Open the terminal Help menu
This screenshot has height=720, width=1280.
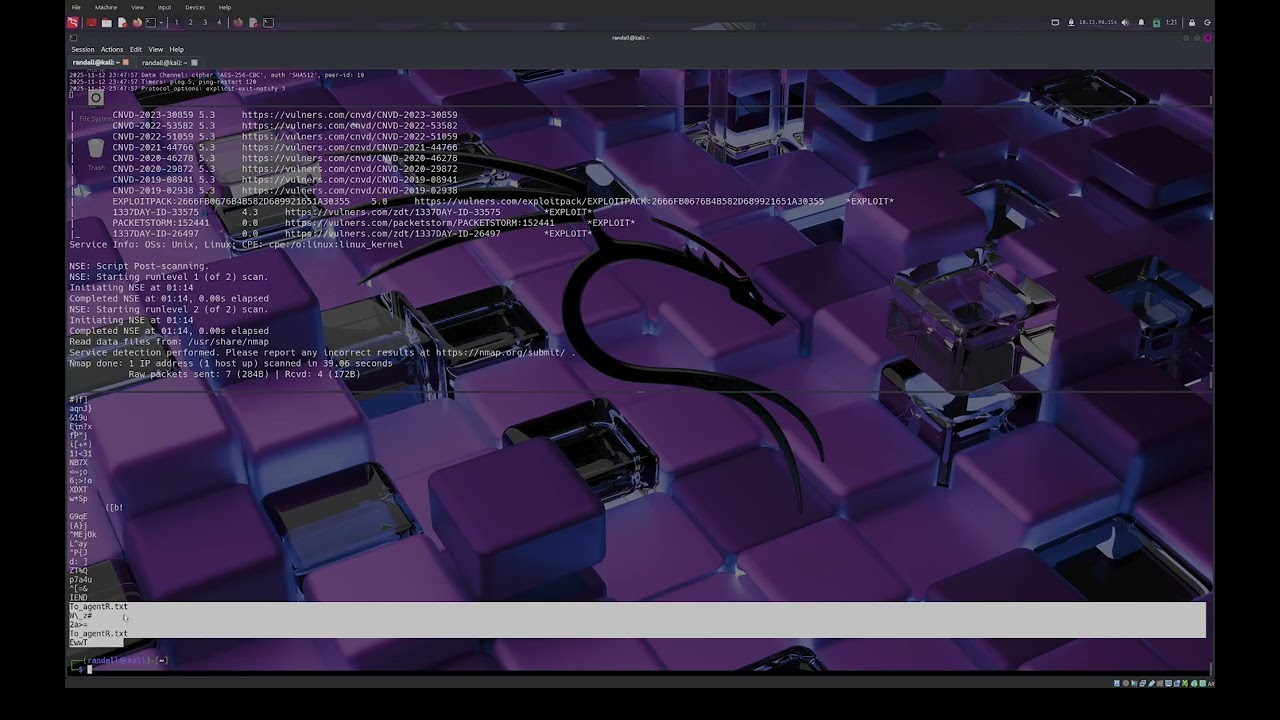(x=177, y=49)
